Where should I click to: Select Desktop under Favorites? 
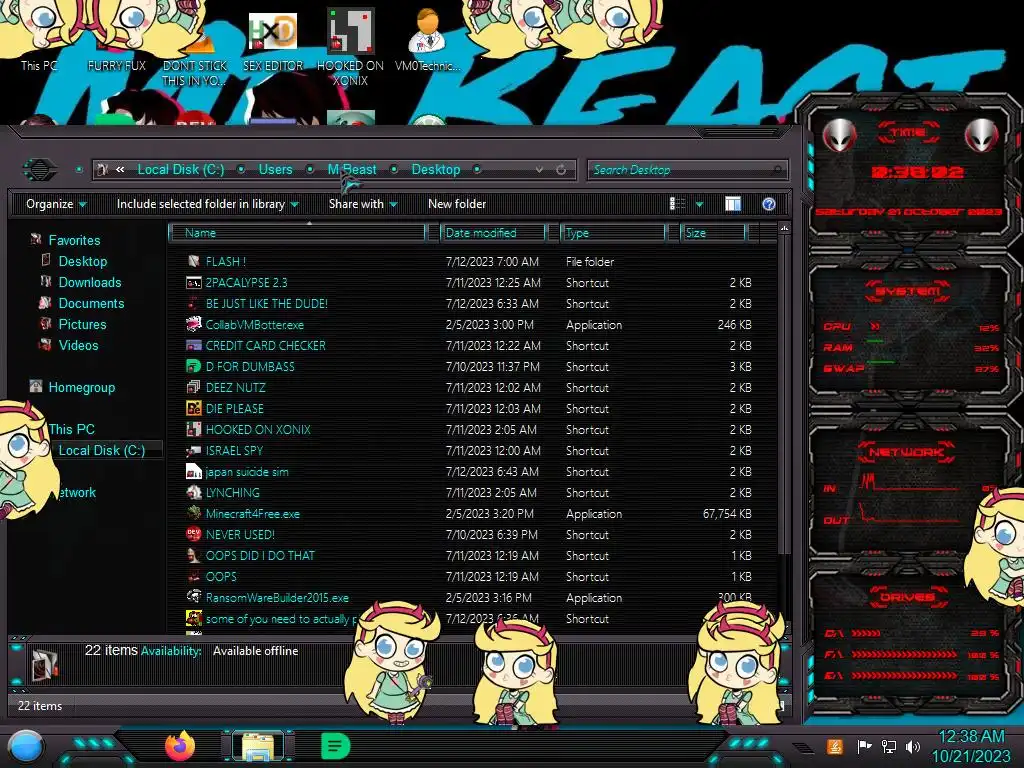83,261
